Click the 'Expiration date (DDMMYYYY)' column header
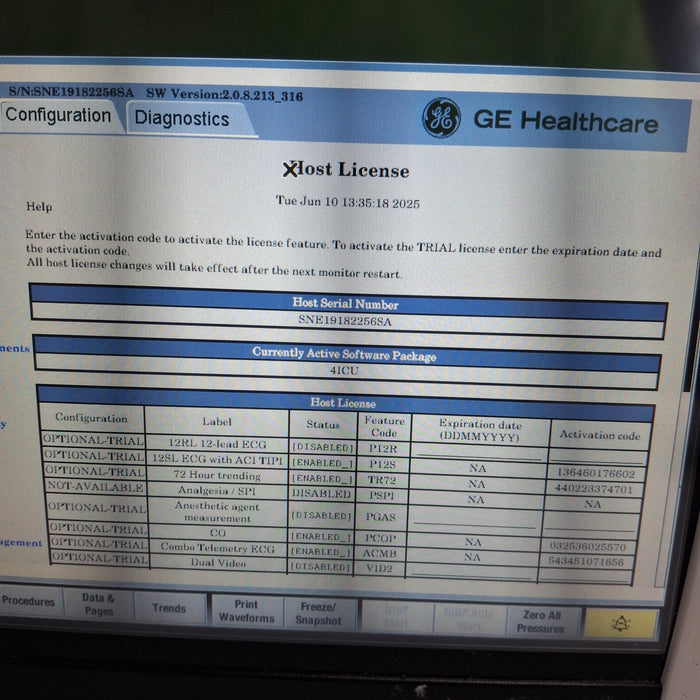700x700 pixels. (x=480, y=430)
